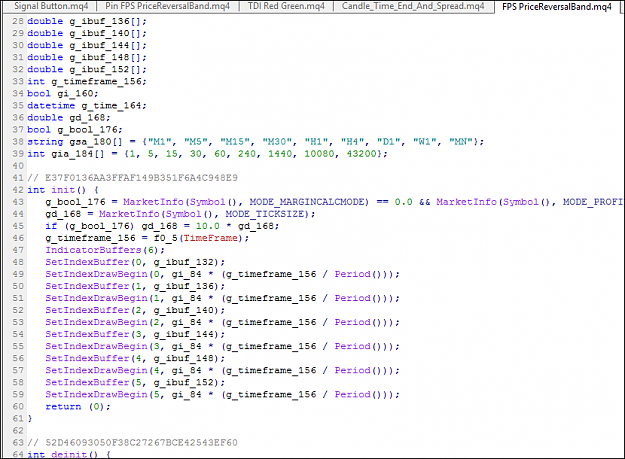This screenshot has width=625, height=459.
Task: Click the closing brace on line 61
Action: point(30,418)
